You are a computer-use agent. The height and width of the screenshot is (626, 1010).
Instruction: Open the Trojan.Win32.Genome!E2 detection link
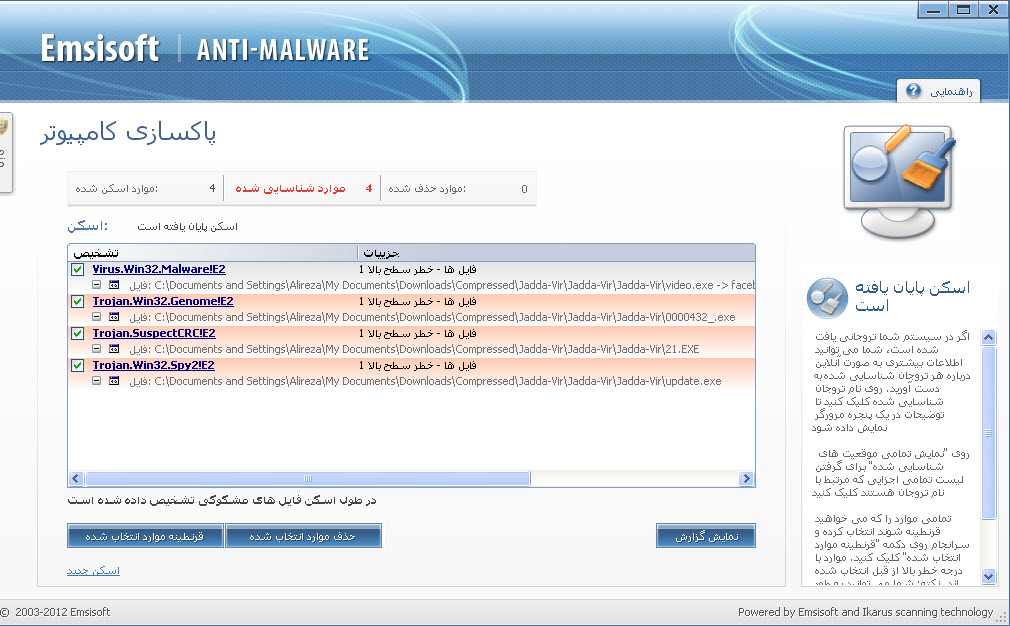coord(163,301)
